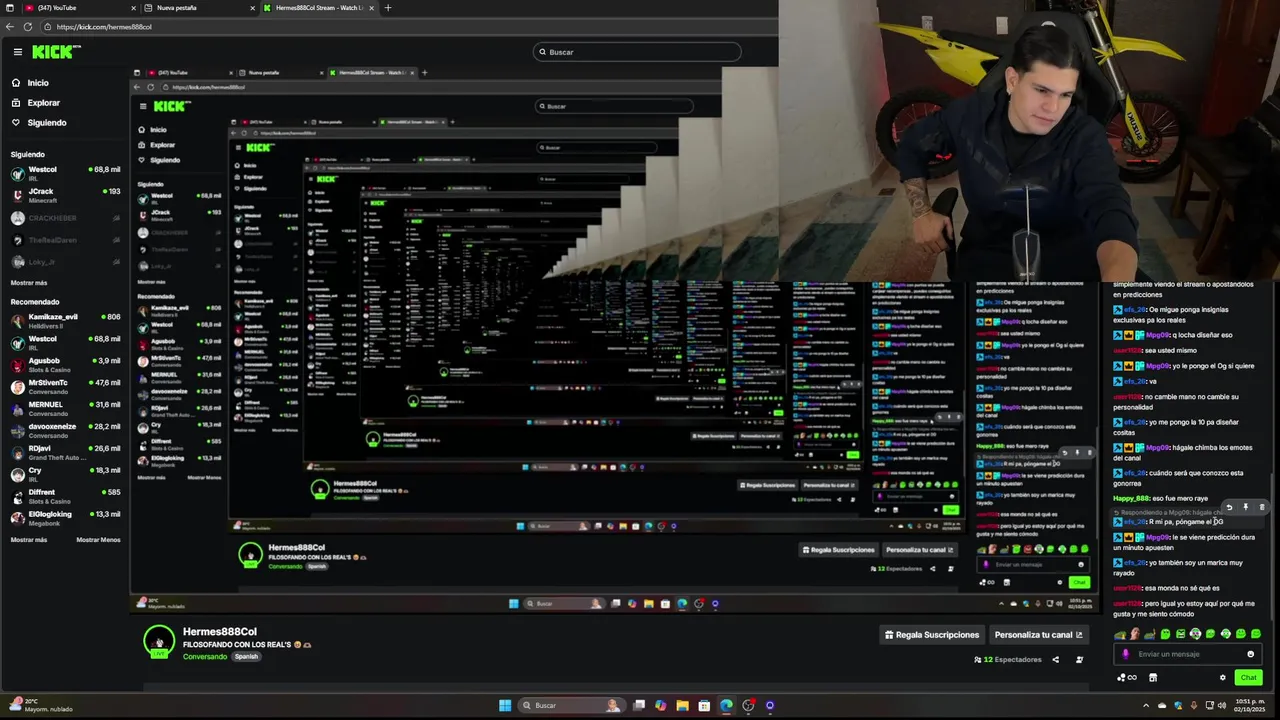Open the Windows Start button on the outermost taskbar
1280x720 pixels.
click(x=506, y=705)
